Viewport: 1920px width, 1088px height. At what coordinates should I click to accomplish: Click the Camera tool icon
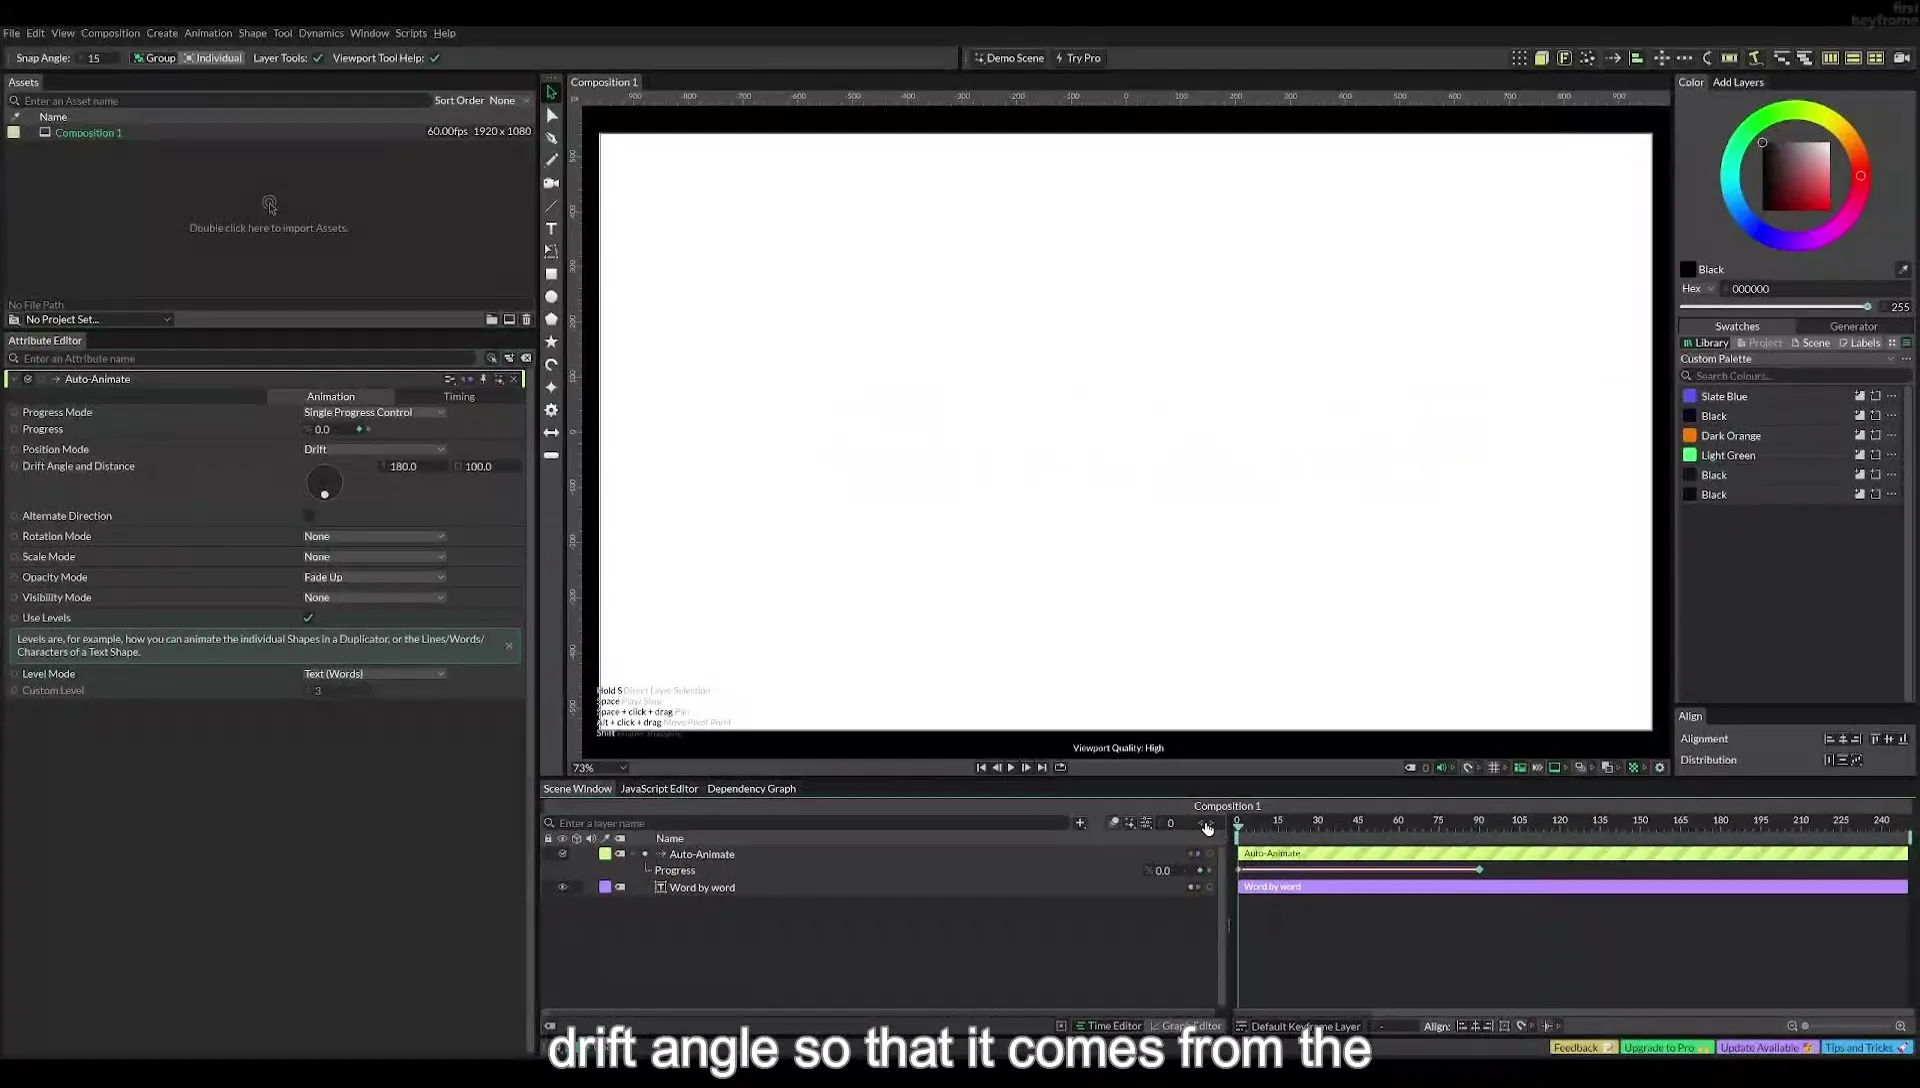pyautogui.click(x=551, y=183)
